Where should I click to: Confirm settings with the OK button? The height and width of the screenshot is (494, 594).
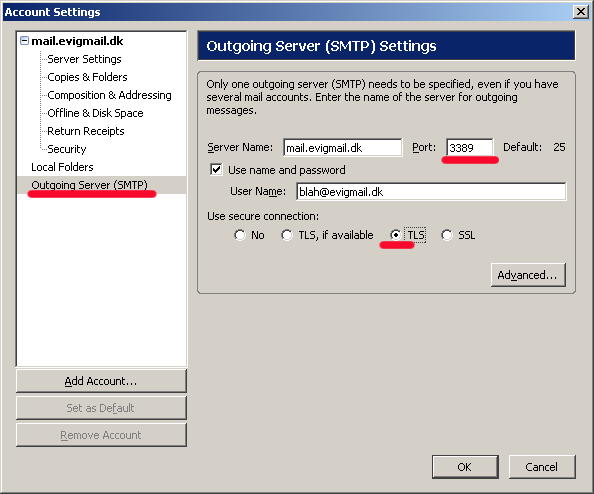(x=465, y=467)
